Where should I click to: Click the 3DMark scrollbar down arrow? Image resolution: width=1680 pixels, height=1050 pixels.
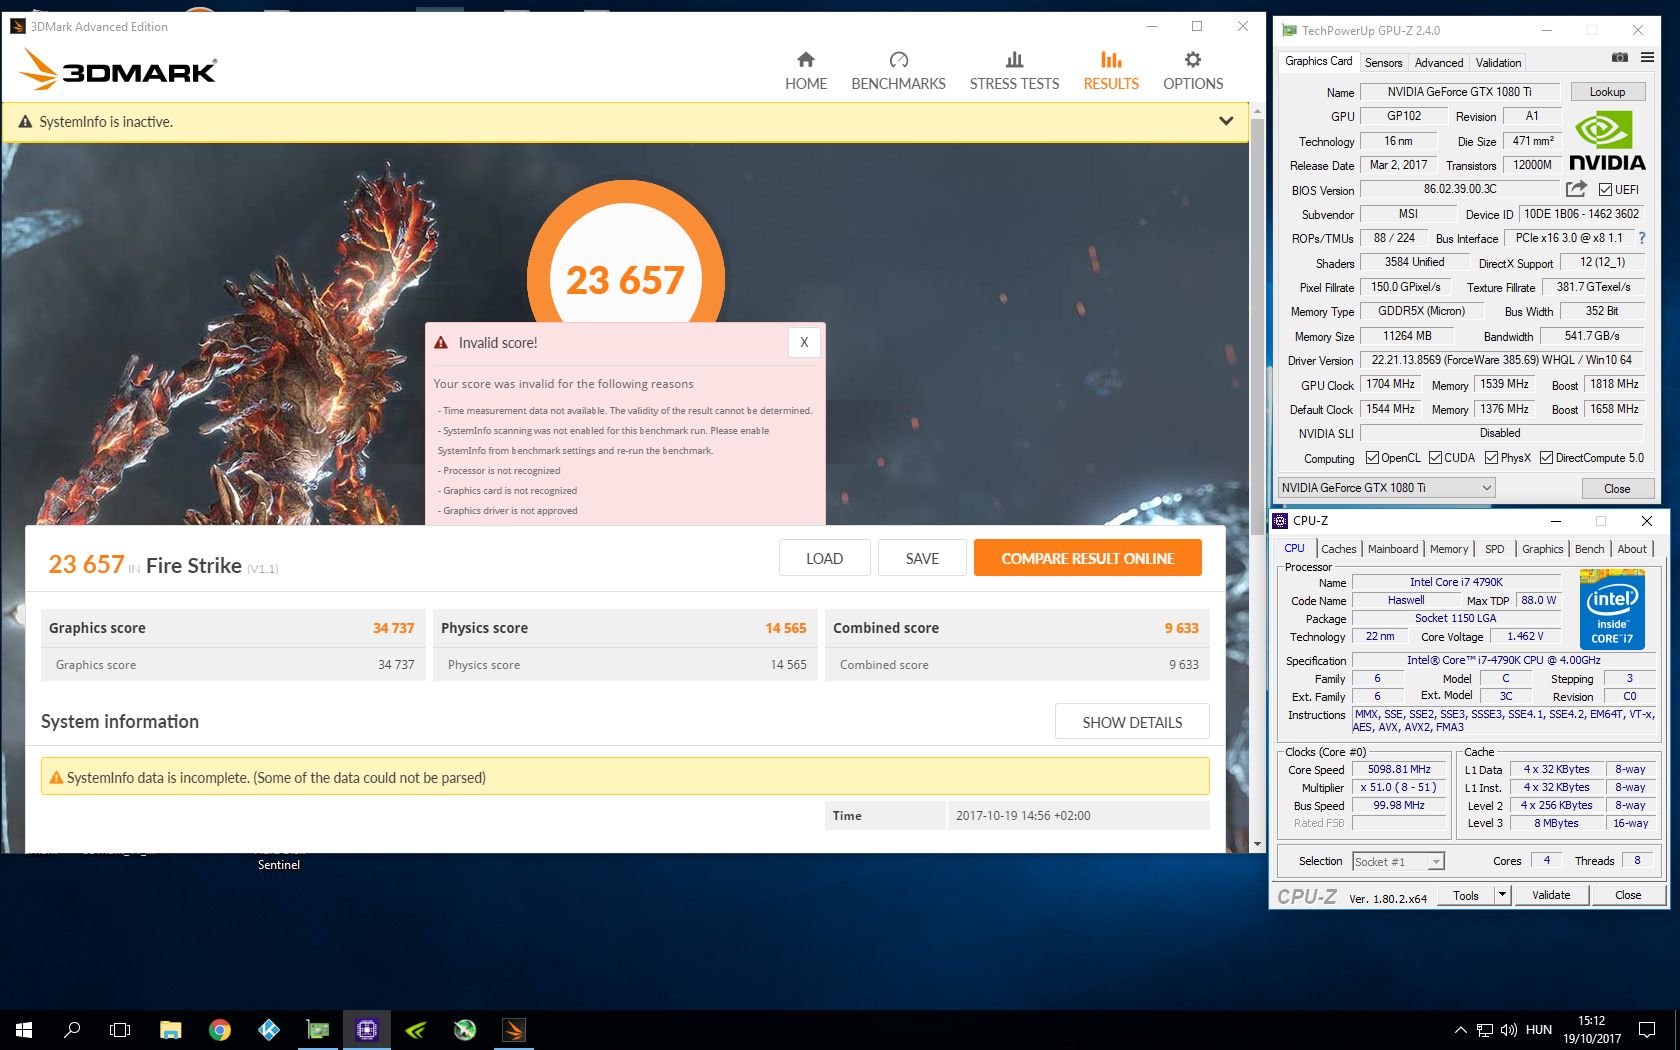[1258, 845]
